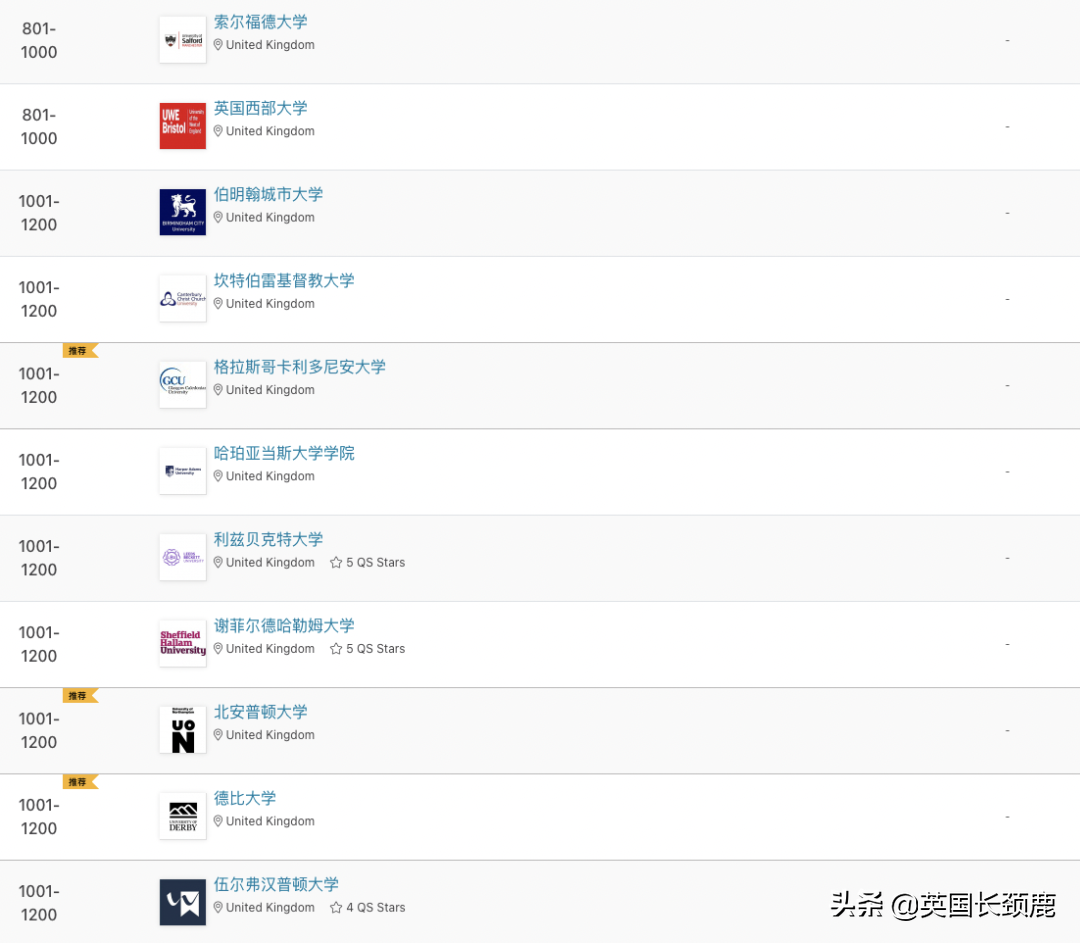1080x943 pixels.
Task: Open the 哈珀亚当斯大学学院 link
Action: click(x=284, y=453)
